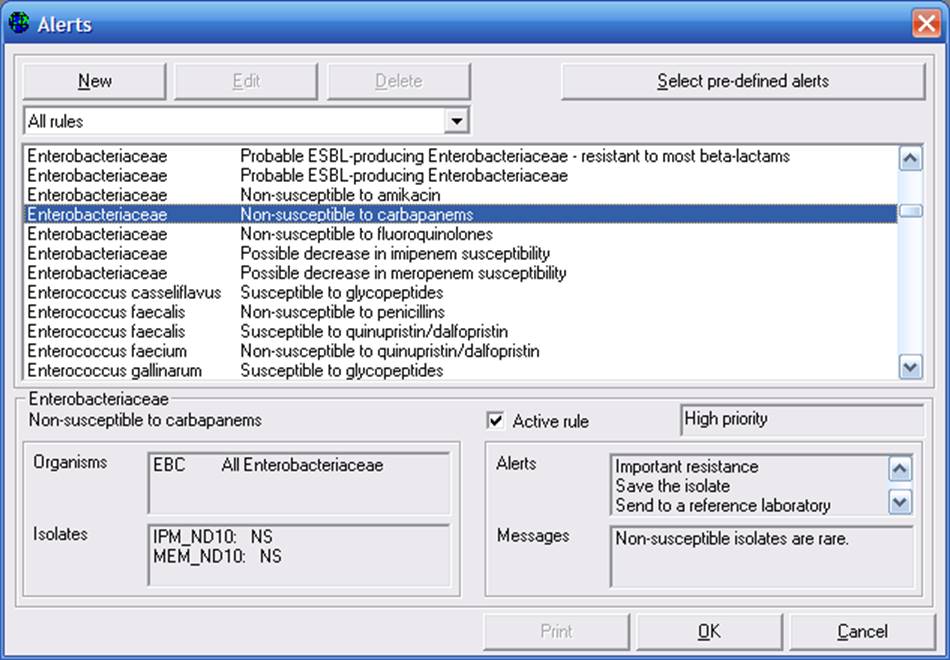Click the globe icon in the title bar
This screenshot has height=660, width=950.
[x=19, y=23]
